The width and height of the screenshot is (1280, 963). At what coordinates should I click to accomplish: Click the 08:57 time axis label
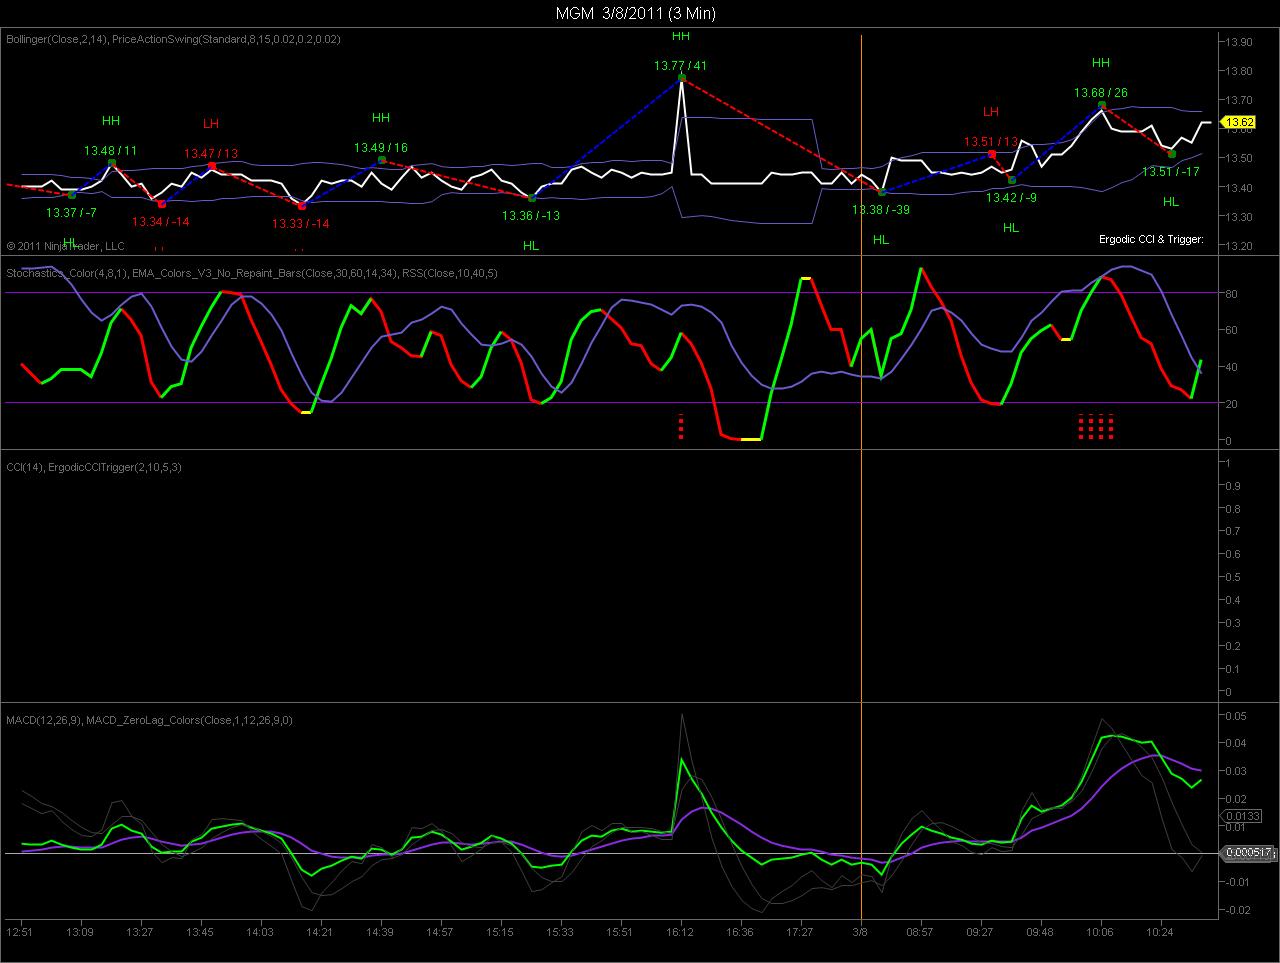pos(920,931)
